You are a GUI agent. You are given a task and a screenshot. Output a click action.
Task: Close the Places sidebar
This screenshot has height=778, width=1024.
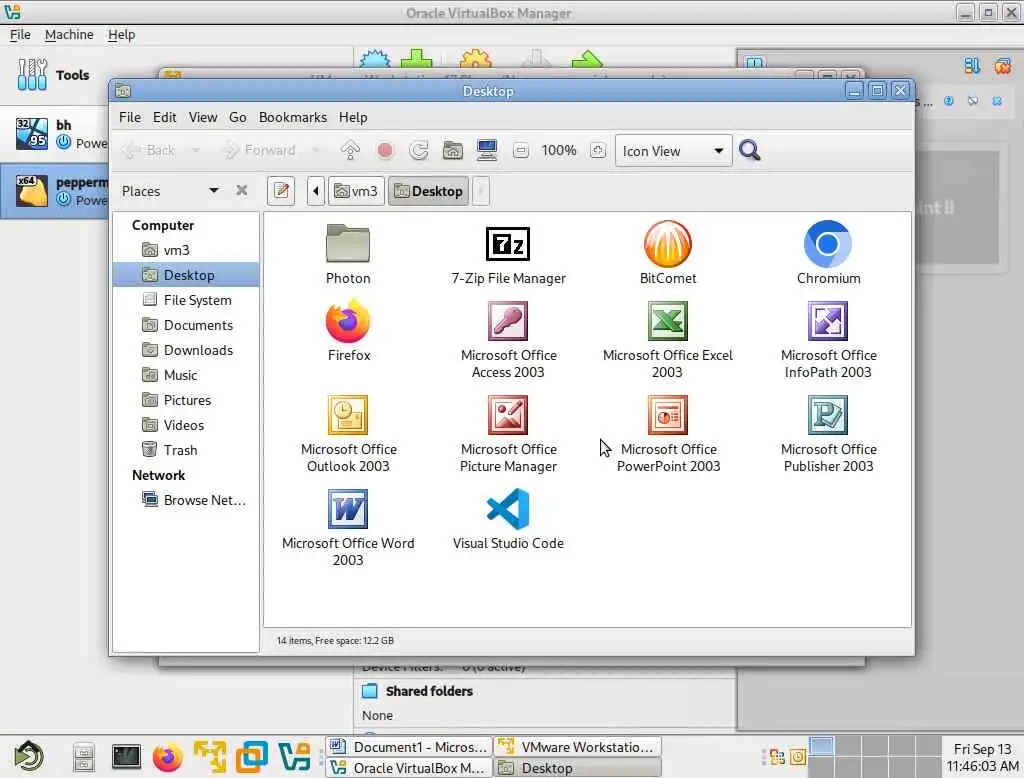pos(242,190)
